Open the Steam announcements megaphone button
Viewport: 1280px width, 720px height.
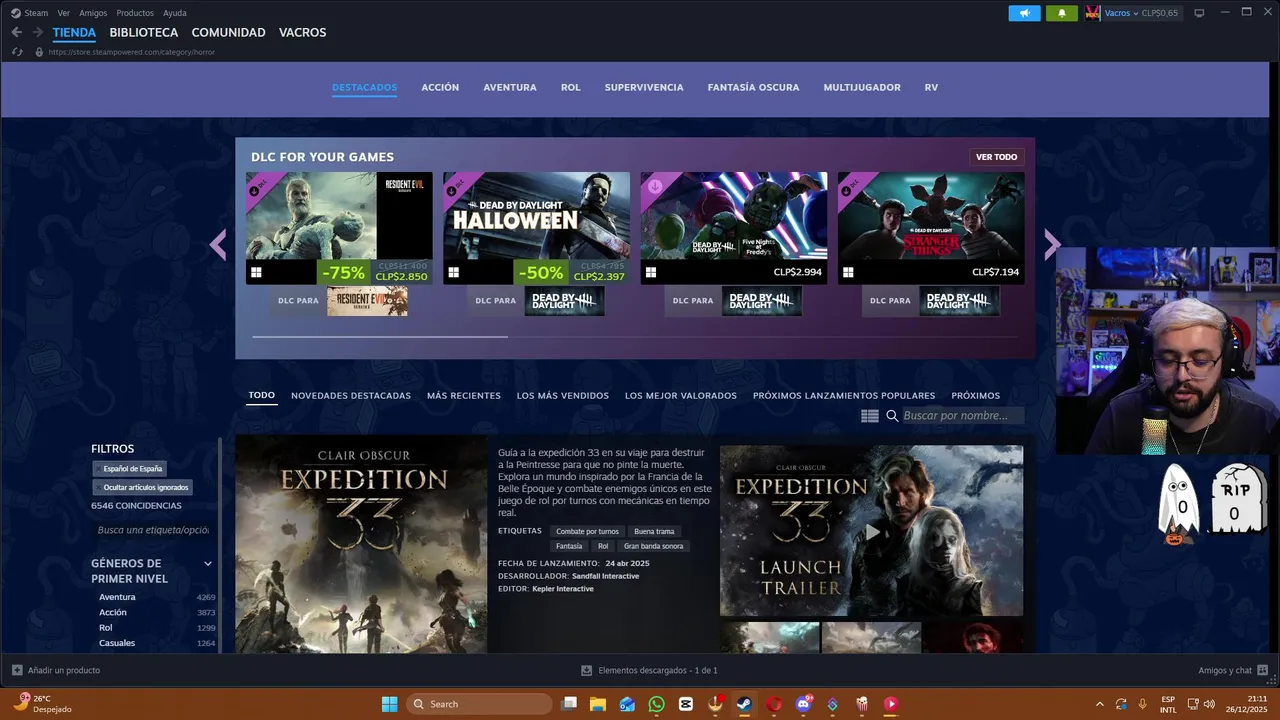point(1024,13)
